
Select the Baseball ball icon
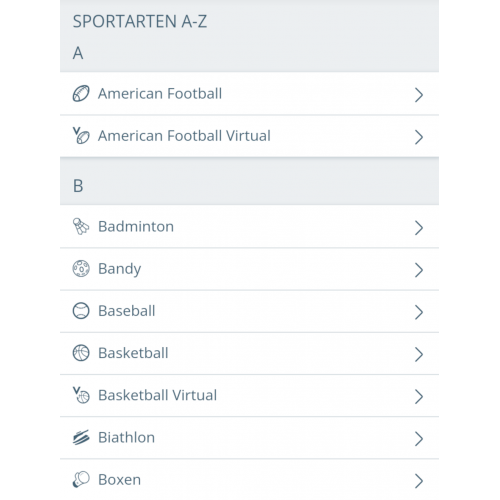tap(81, 311)
